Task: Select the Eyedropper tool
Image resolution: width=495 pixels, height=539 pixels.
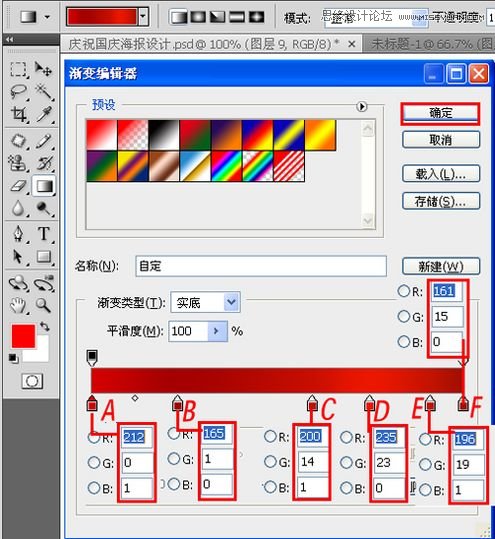Action: pyautogui.click(x=44, y=114)
